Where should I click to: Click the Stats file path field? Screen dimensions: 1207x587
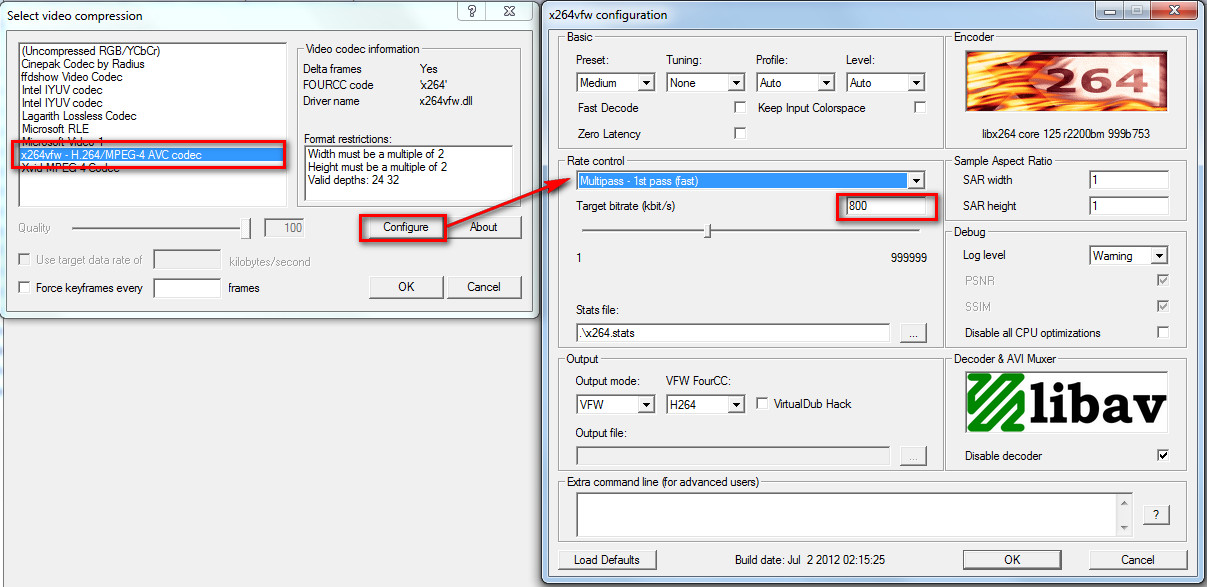pos(733,333)
